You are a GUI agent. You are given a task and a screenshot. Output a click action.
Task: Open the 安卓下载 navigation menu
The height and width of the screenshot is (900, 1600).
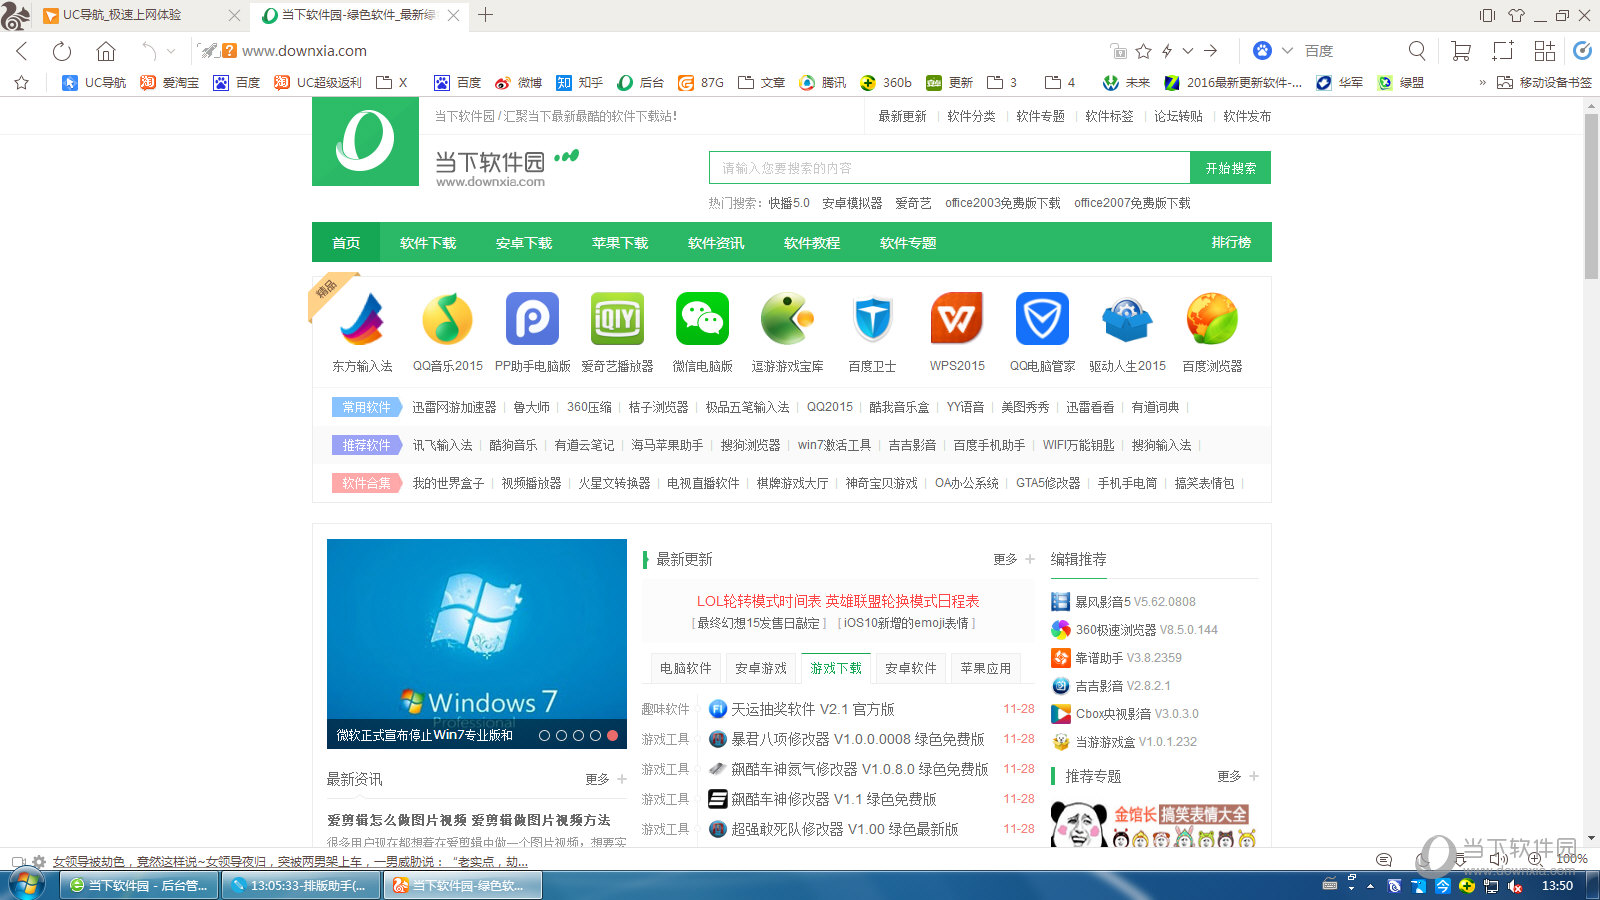524,243
